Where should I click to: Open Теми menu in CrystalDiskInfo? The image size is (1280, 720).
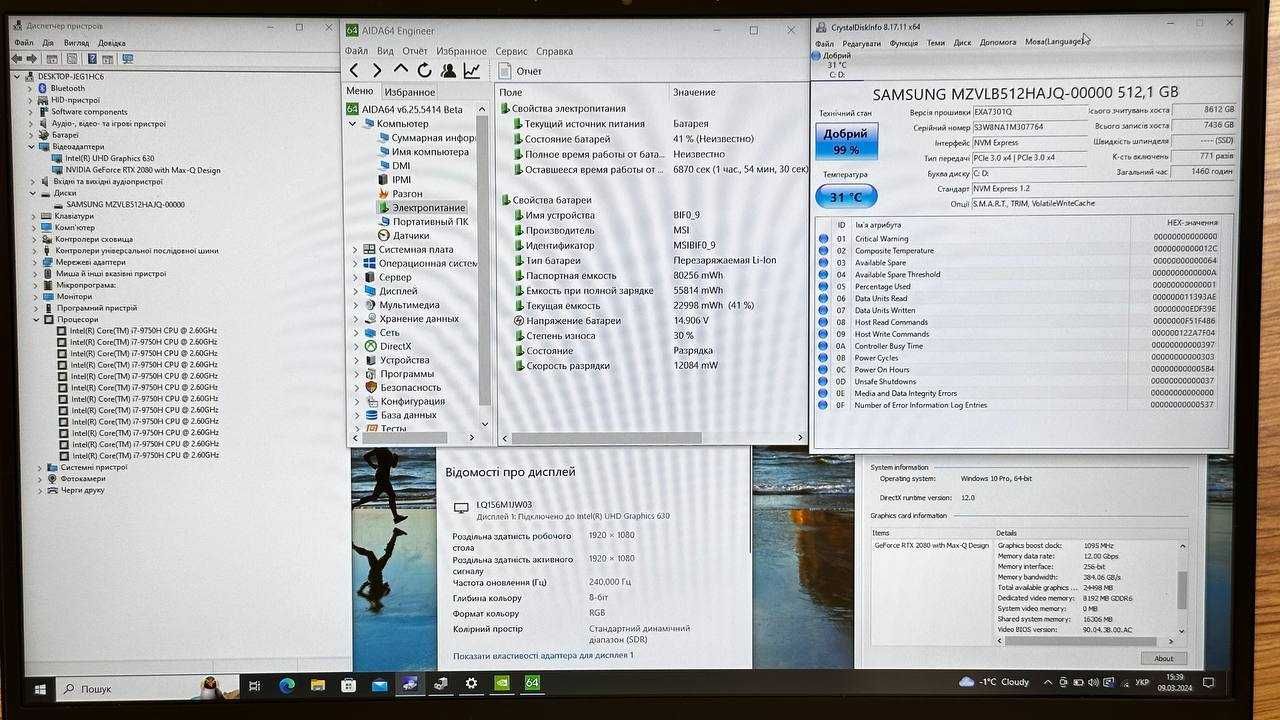pyautogui.click(x=935, y=43)
